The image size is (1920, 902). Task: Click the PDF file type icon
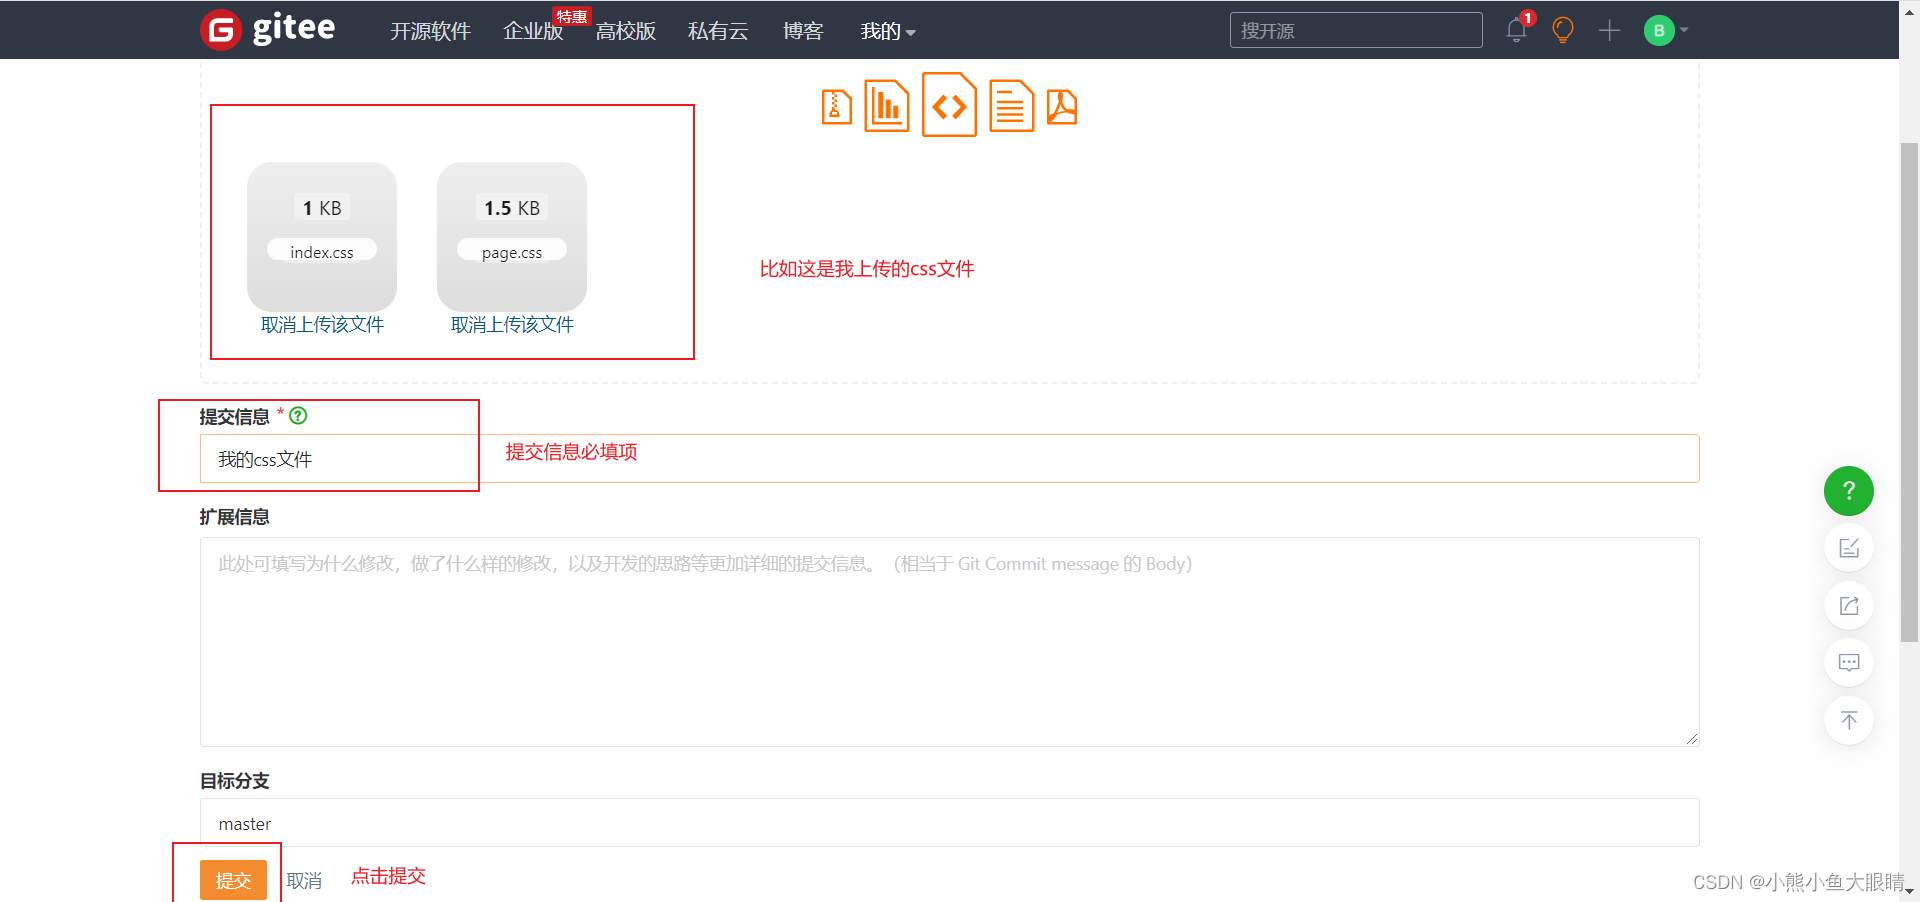pos(1062,106)
